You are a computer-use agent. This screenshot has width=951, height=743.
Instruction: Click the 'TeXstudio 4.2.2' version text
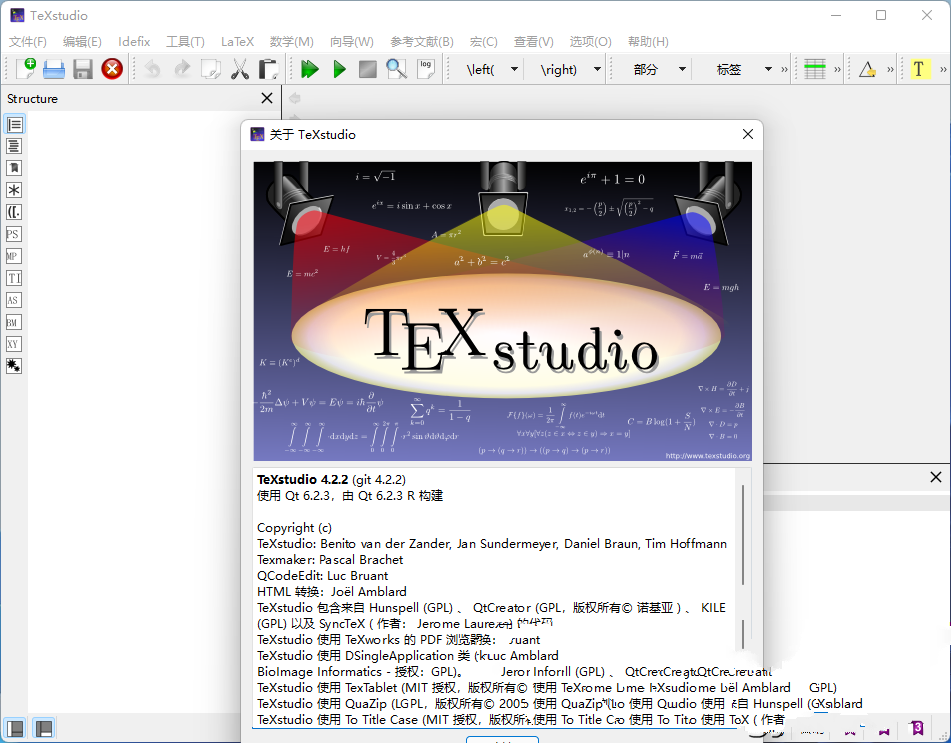pyautogui.click(x=303, y=479)
